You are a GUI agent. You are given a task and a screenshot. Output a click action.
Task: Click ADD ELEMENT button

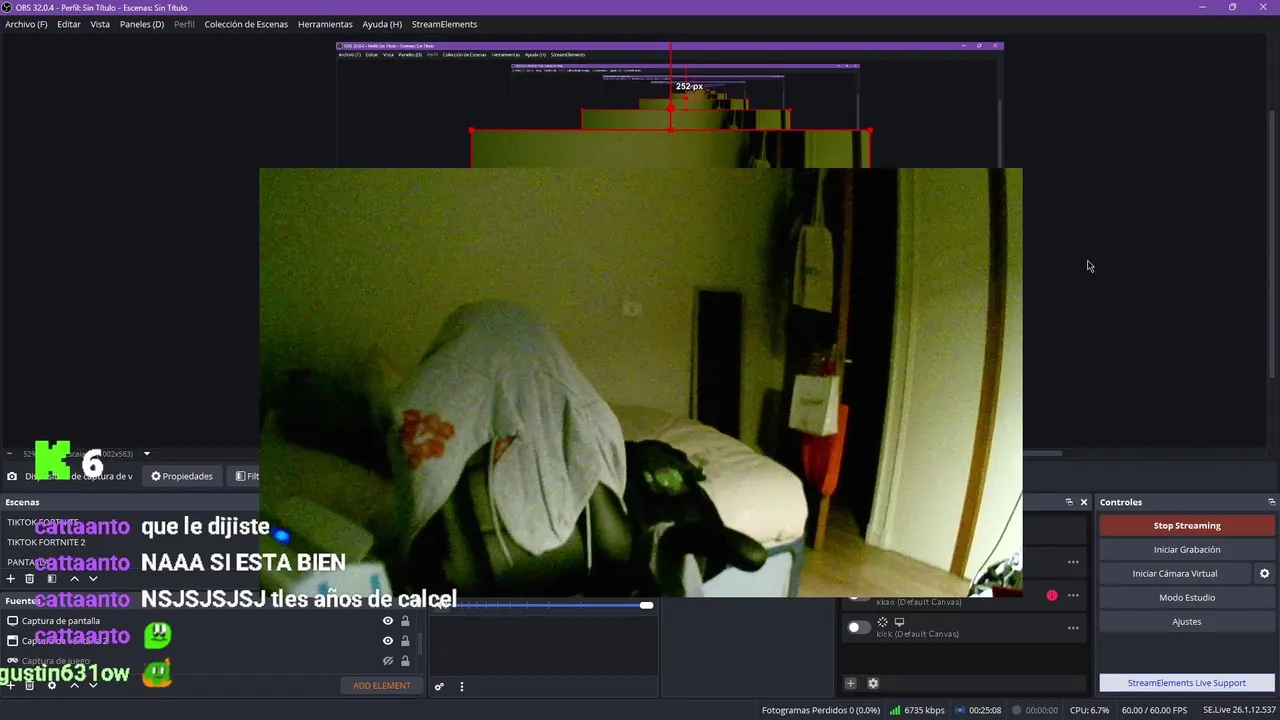click(x=381, y=686)
